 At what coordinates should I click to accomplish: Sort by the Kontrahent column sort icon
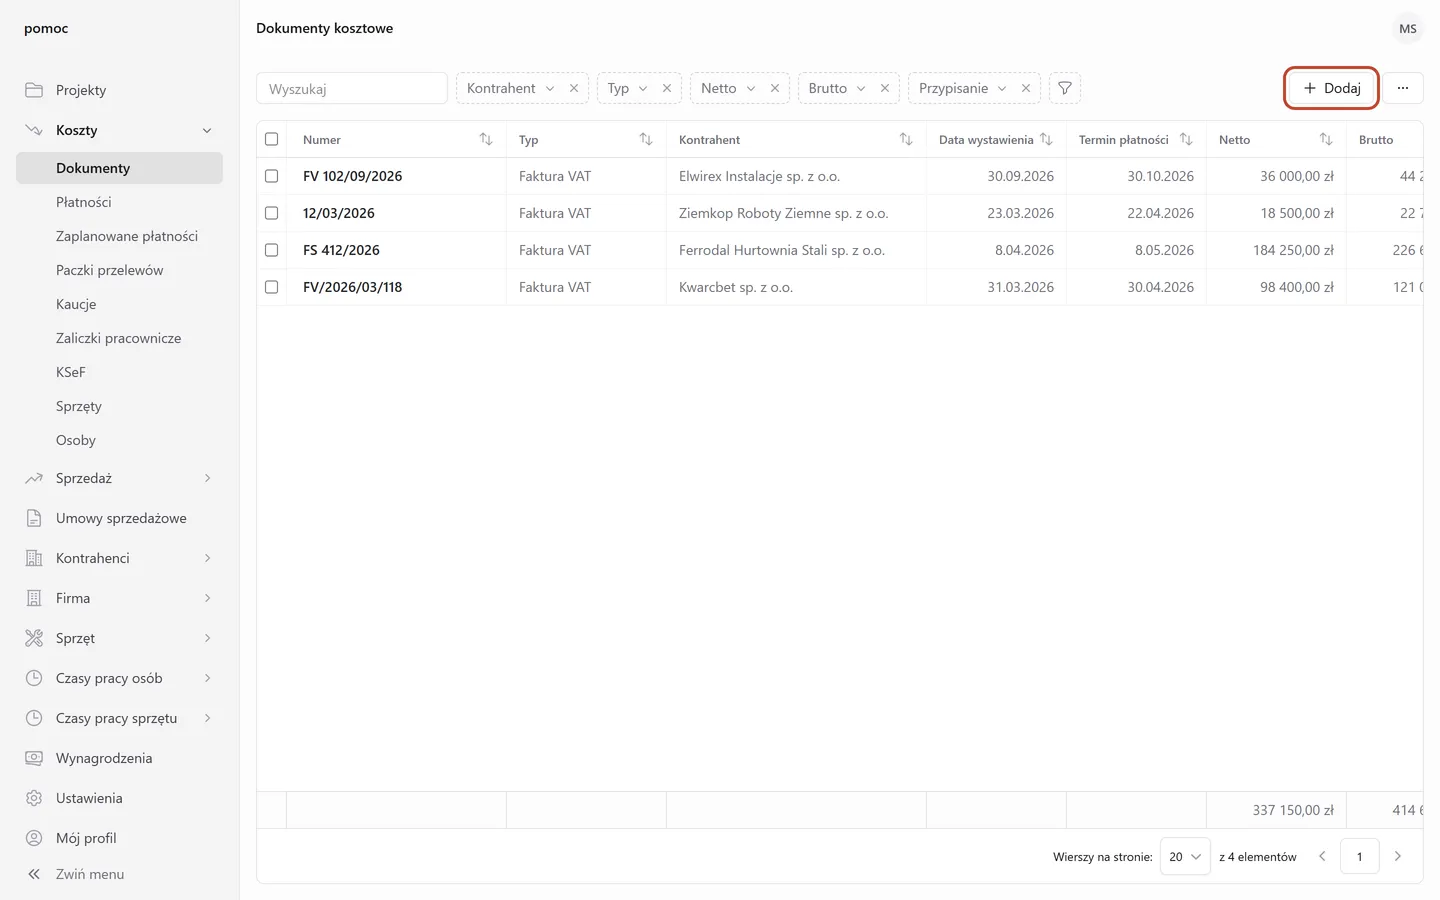(x=906, y=139)
